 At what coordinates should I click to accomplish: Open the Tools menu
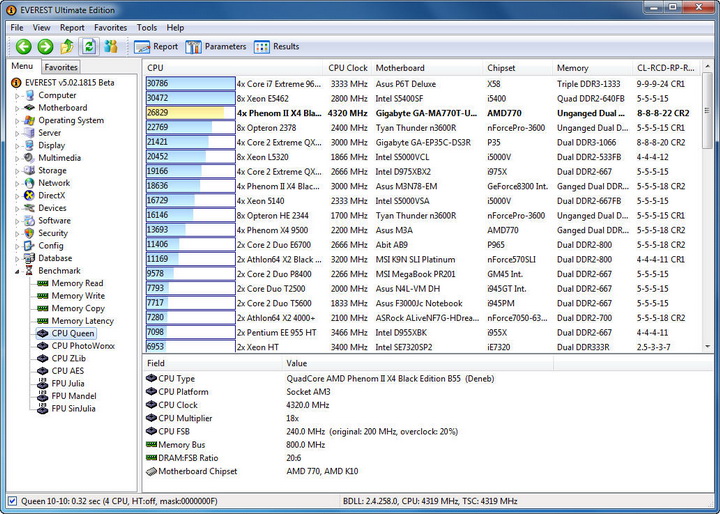pyautogui.click(x=147, y=28)
